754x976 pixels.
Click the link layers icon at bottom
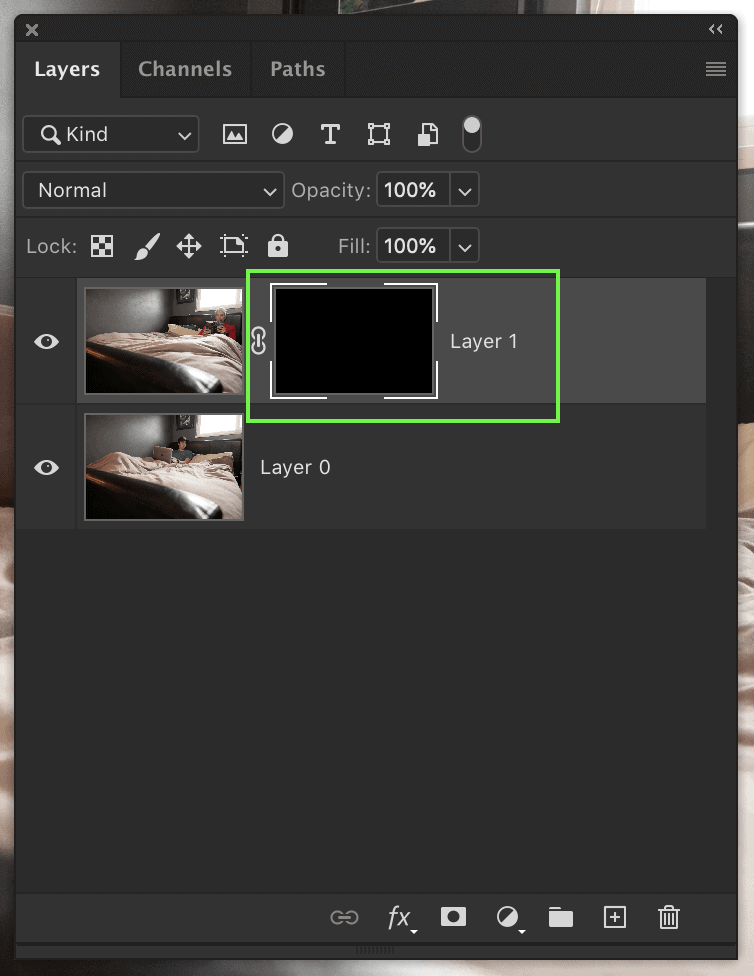coord(344,917)
